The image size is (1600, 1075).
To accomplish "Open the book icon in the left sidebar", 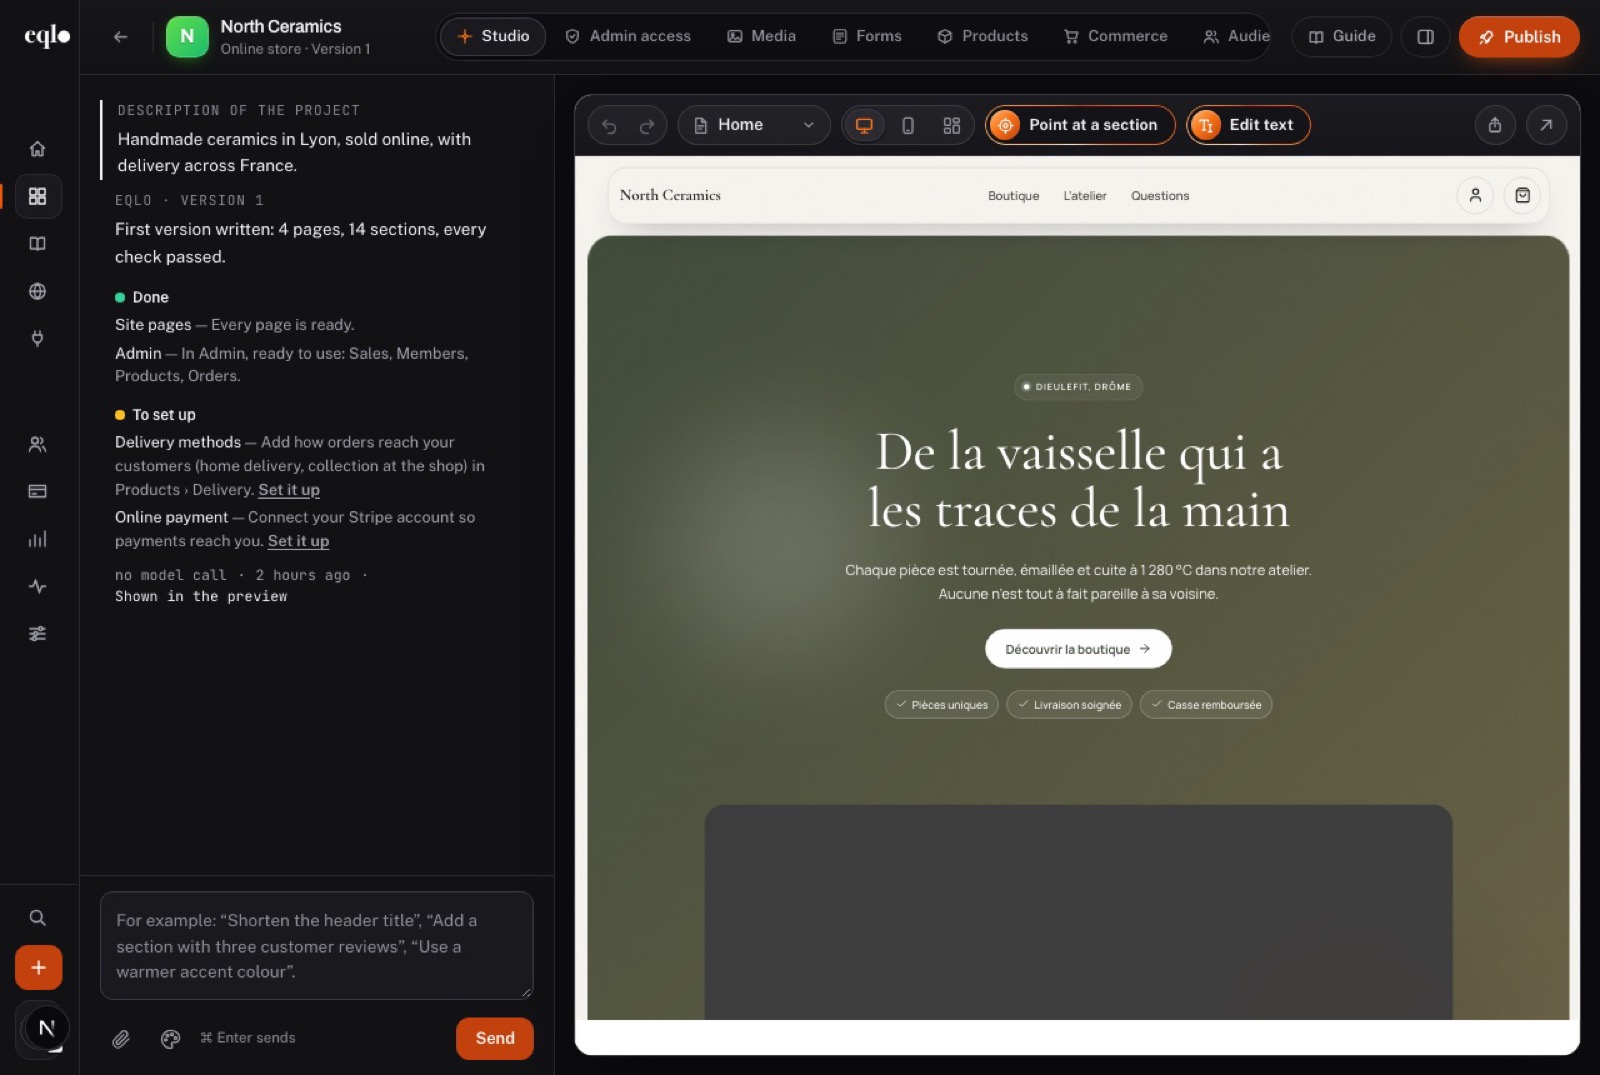I will click(37, 244).
